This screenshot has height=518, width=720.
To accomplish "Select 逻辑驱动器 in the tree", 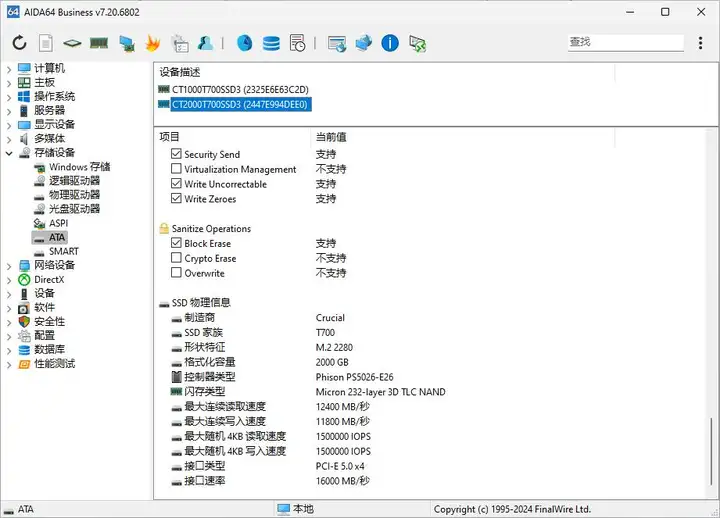I will point(74,180).
